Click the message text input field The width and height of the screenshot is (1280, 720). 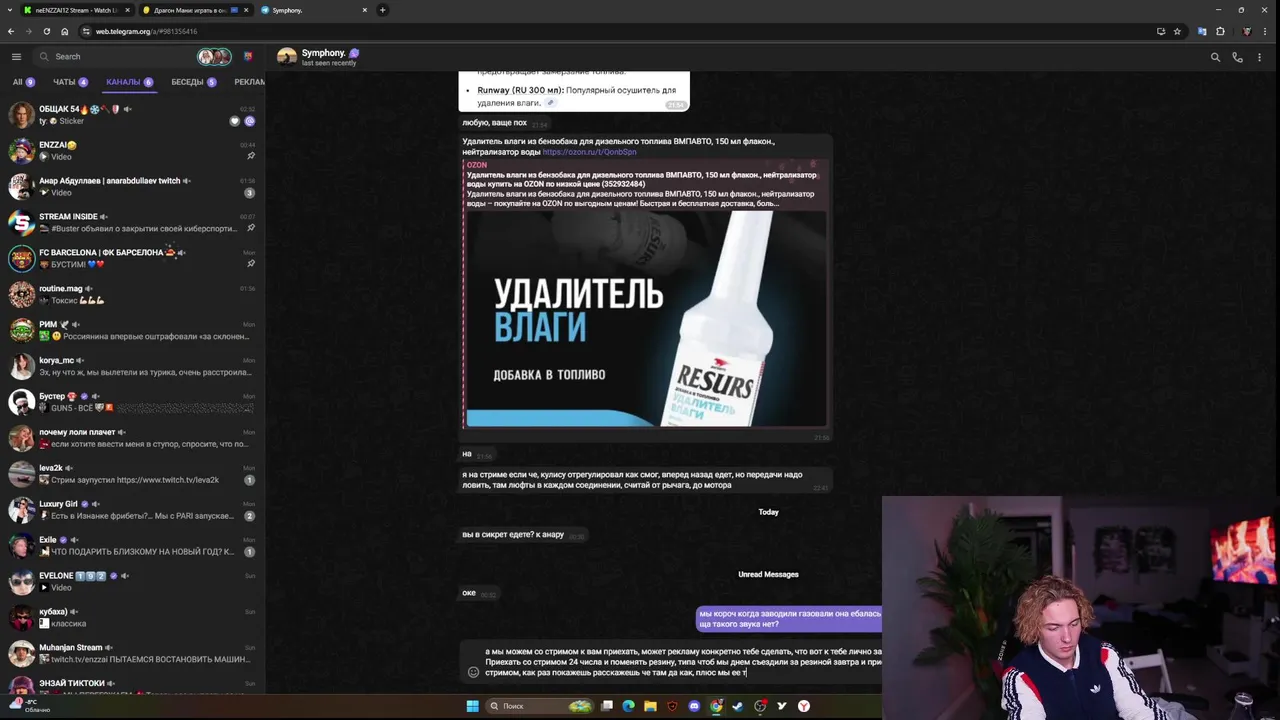[x=683, y=662]
